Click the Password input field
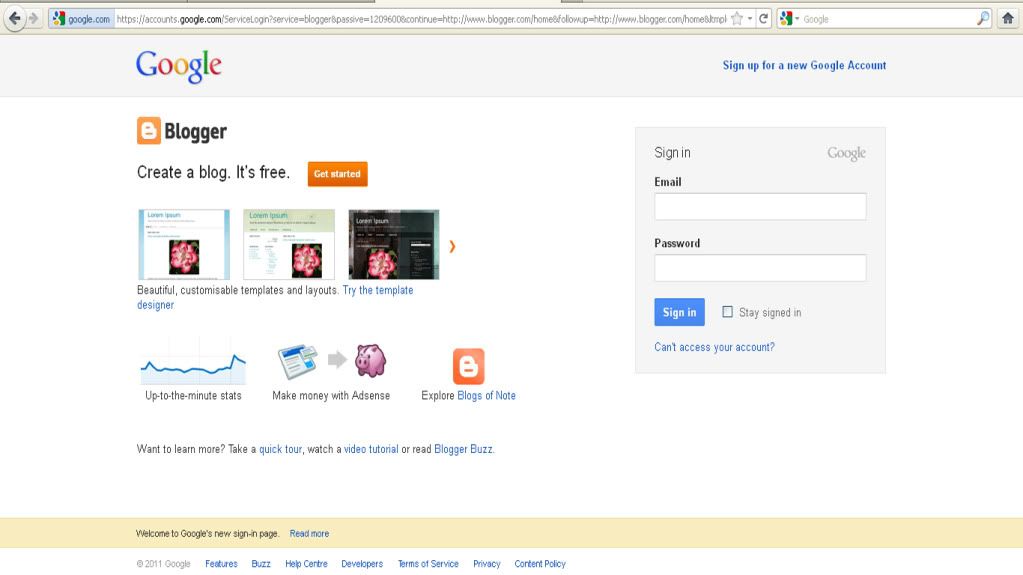 point(760,268)
